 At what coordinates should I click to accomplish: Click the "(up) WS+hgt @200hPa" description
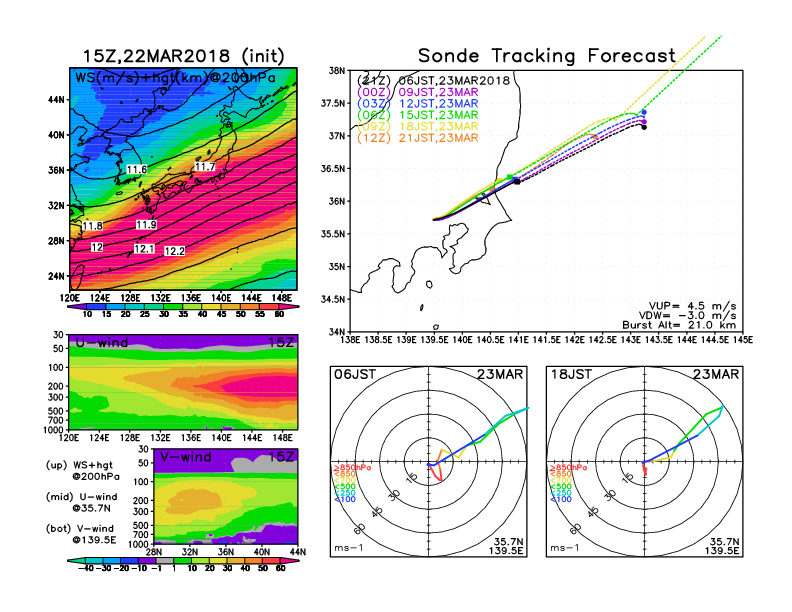83,471
